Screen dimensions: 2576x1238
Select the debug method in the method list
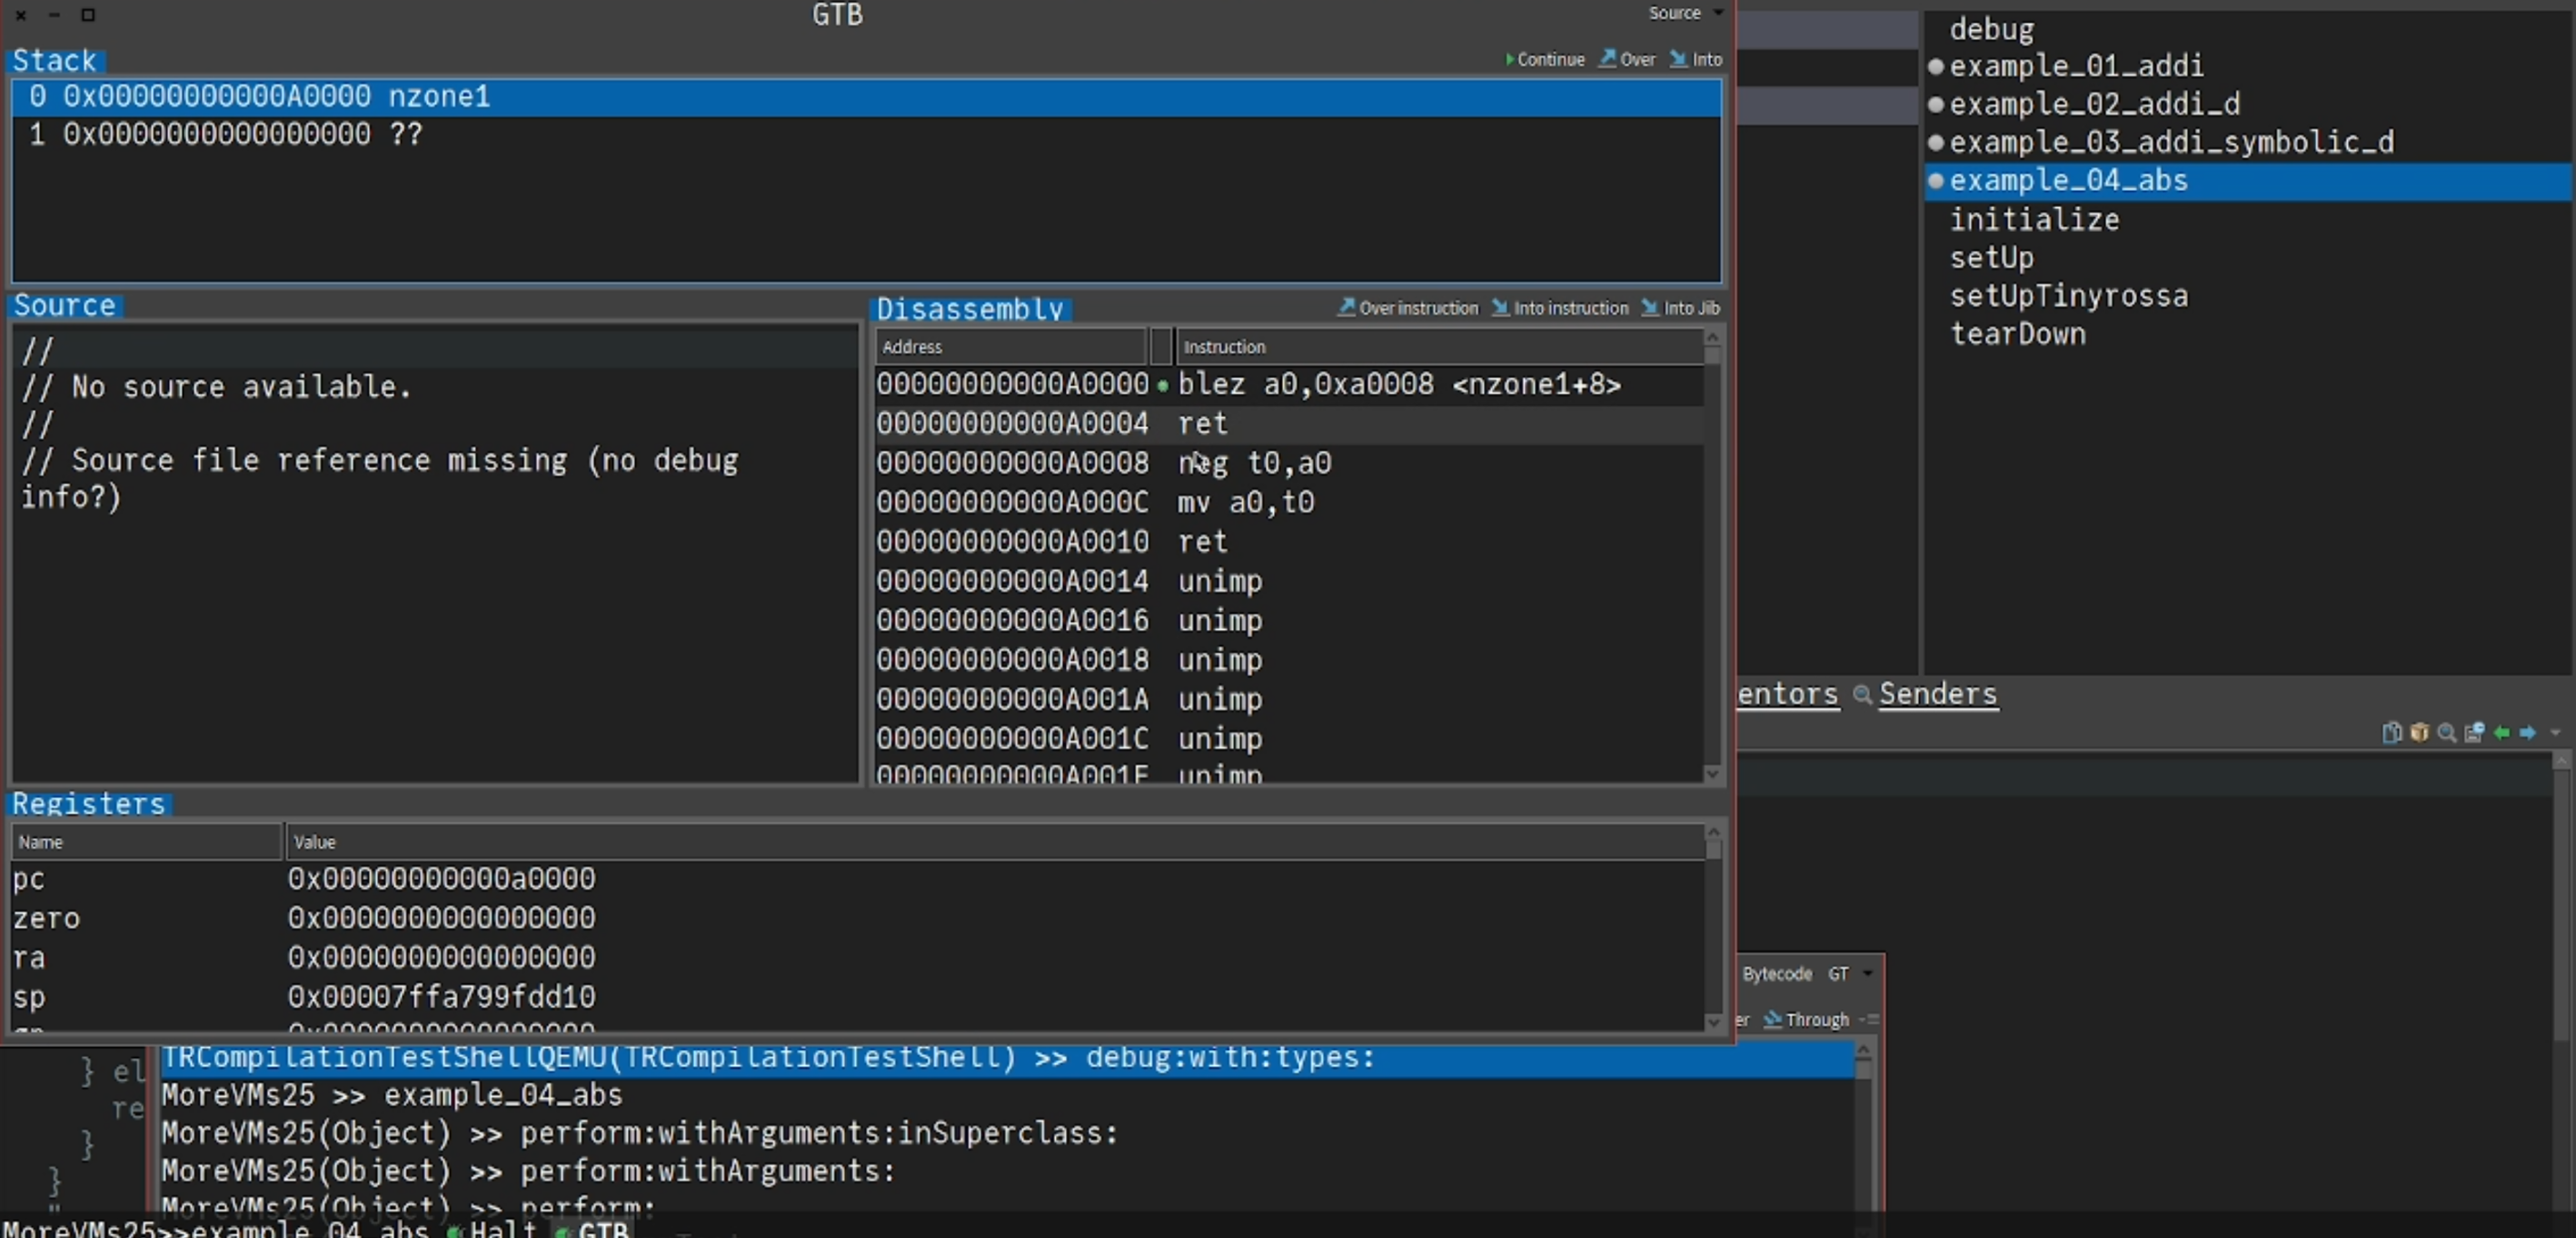click(x=2248, y=30)
